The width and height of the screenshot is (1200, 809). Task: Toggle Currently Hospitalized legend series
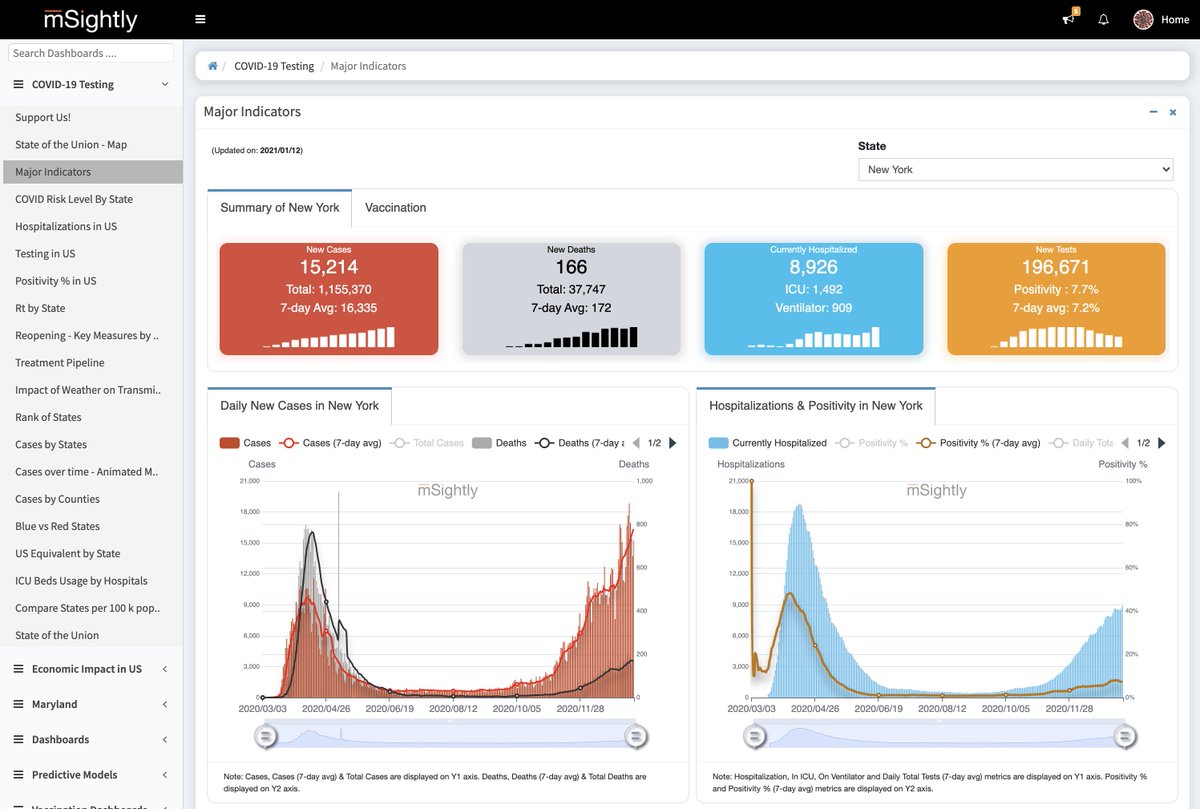768,443
